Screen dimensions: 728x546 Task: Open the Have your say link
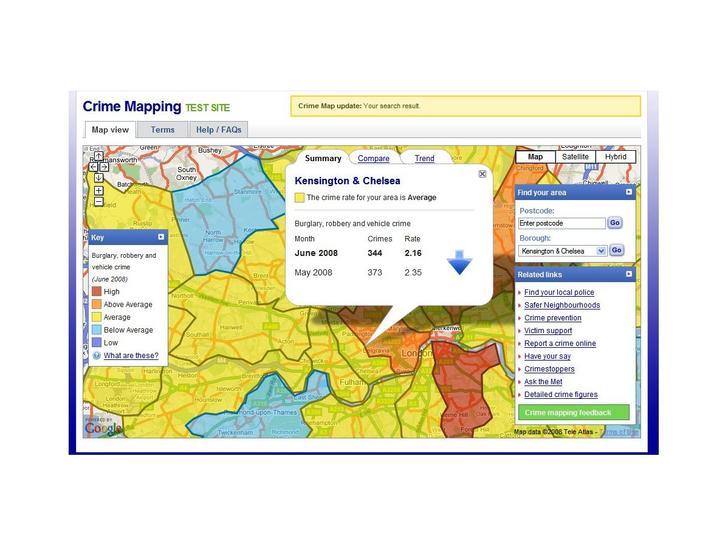click(547, 356)
